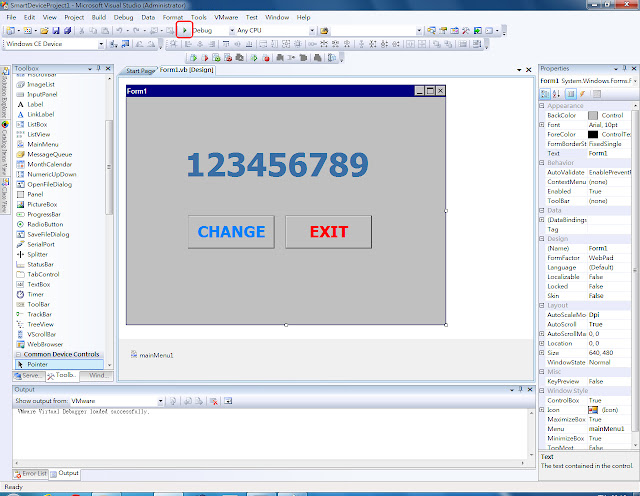Click the BackColor Control color swatch
The width and height of the screenshot is (640, 496).
click(x=593, y=116)
